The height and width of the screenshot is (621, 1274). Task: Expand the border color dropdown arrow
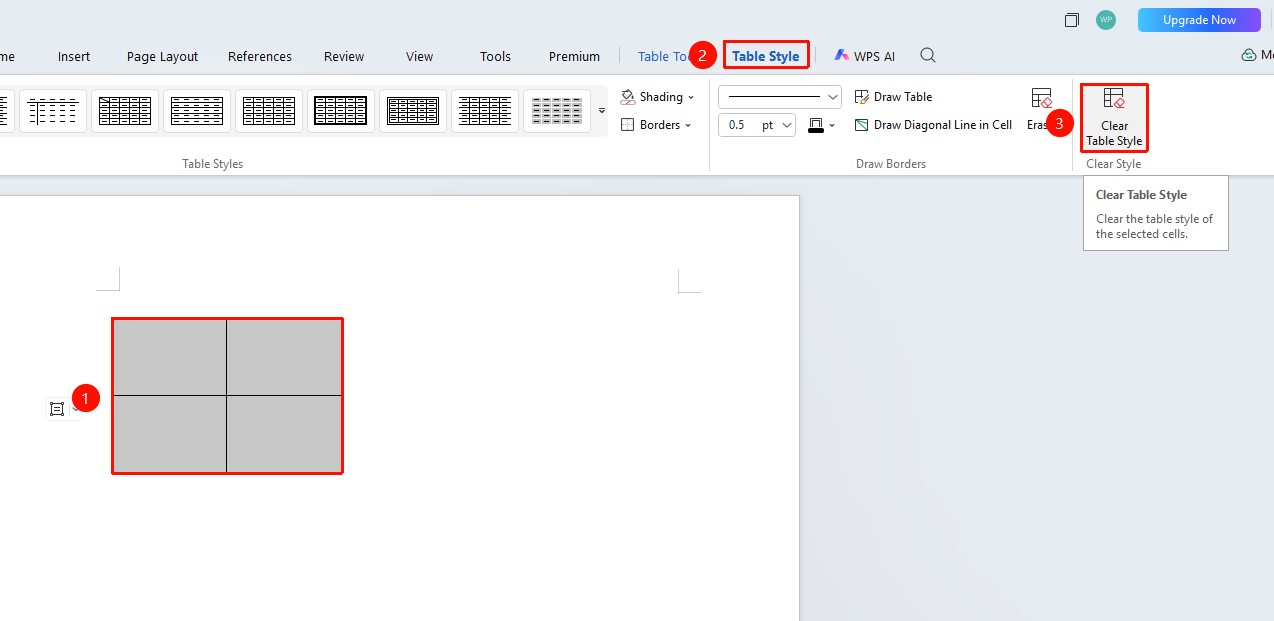[832, 126]
